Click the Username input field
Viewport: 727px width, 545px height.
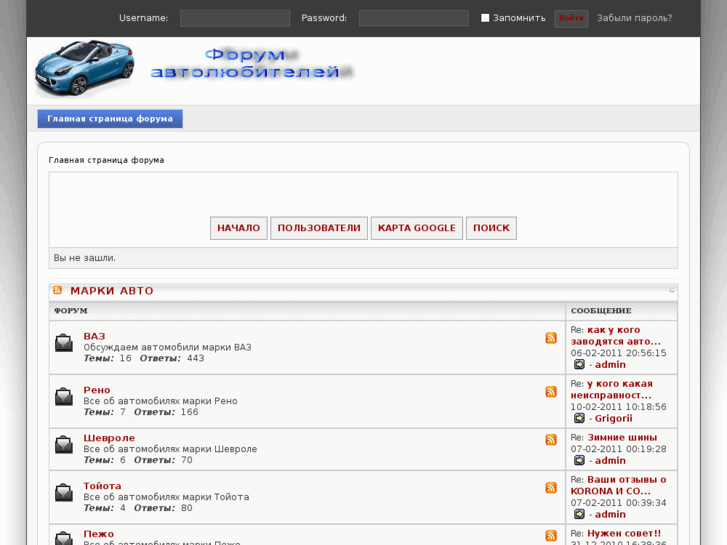235,18
